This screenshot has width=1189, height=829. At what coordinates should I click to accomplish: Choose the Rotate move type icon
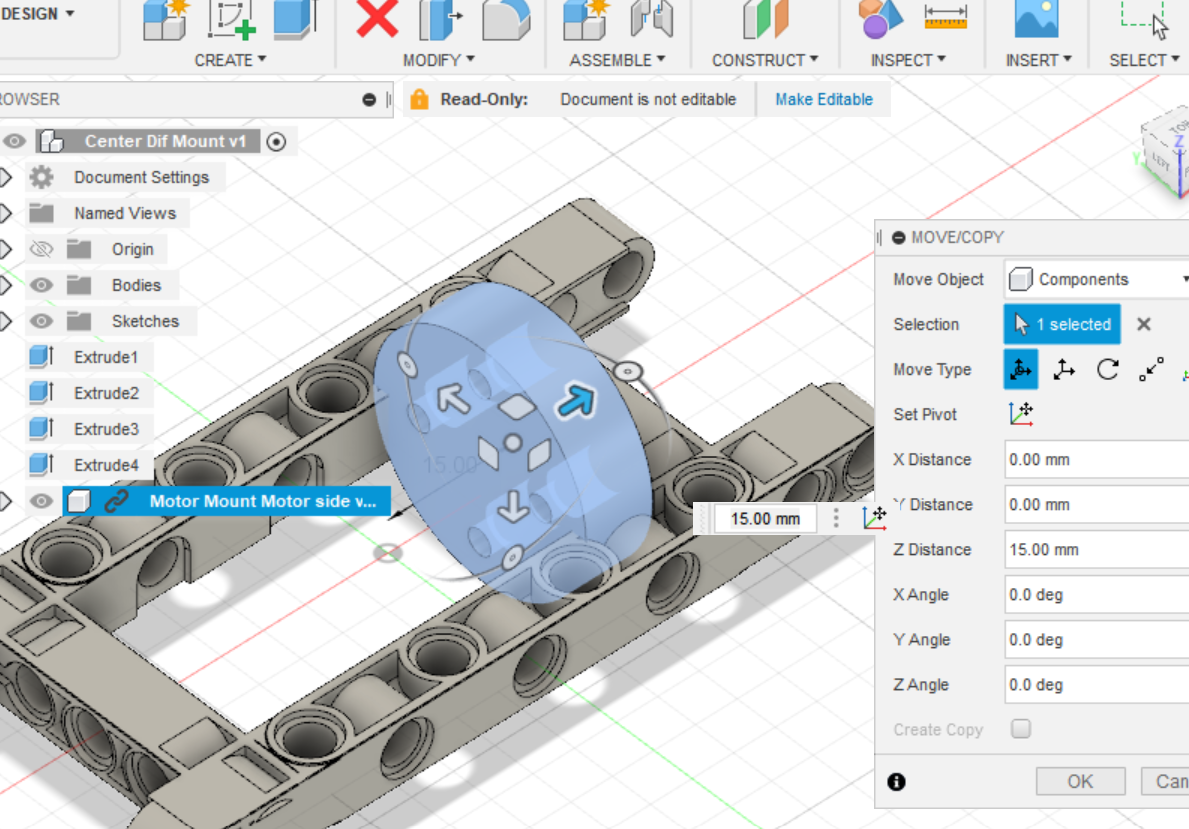[x=1108, y=369]
